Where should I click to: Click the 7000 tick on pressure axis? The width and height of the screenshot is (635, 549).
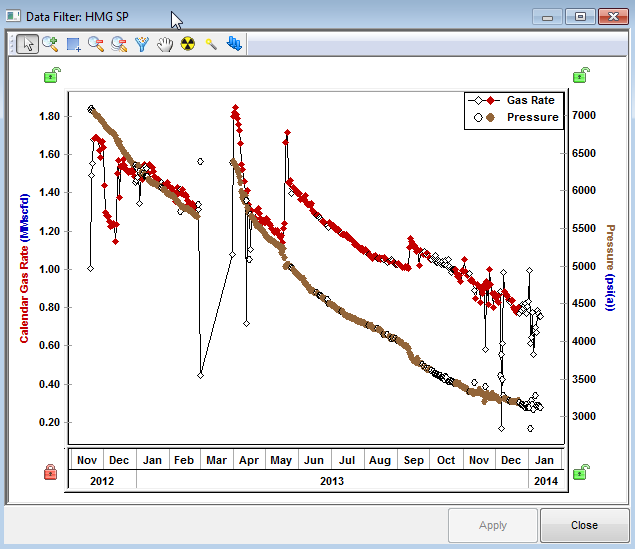click(x=584, y=115)
